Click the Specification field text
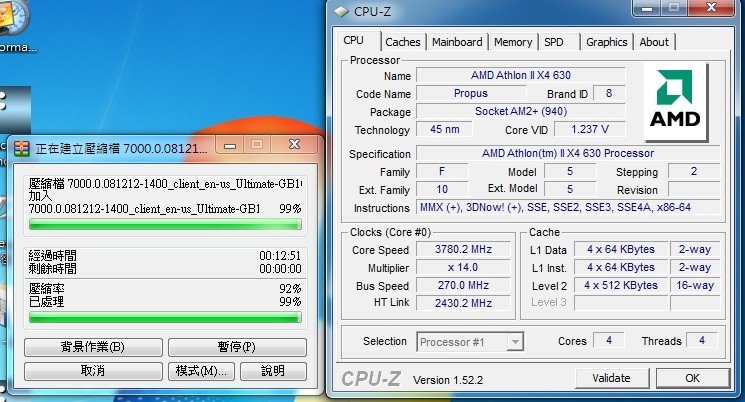This screenshot has width=745, height=402. (568, 153)
